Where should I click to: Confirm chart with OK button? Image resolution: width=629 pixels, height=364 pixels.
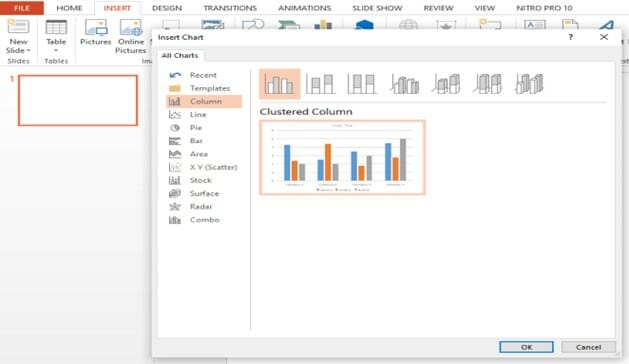click(x=526, y=347)
